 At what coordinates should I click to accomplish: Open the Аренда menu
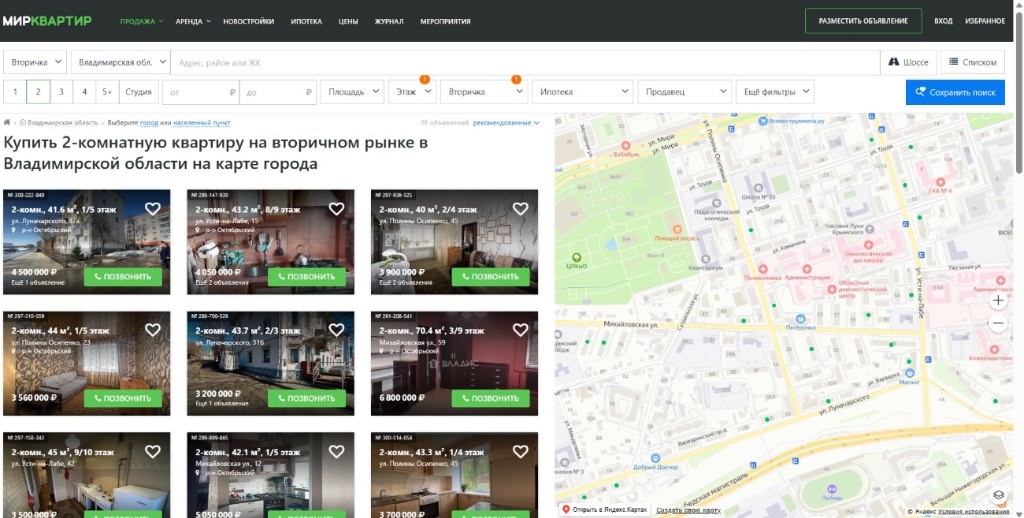193,21
